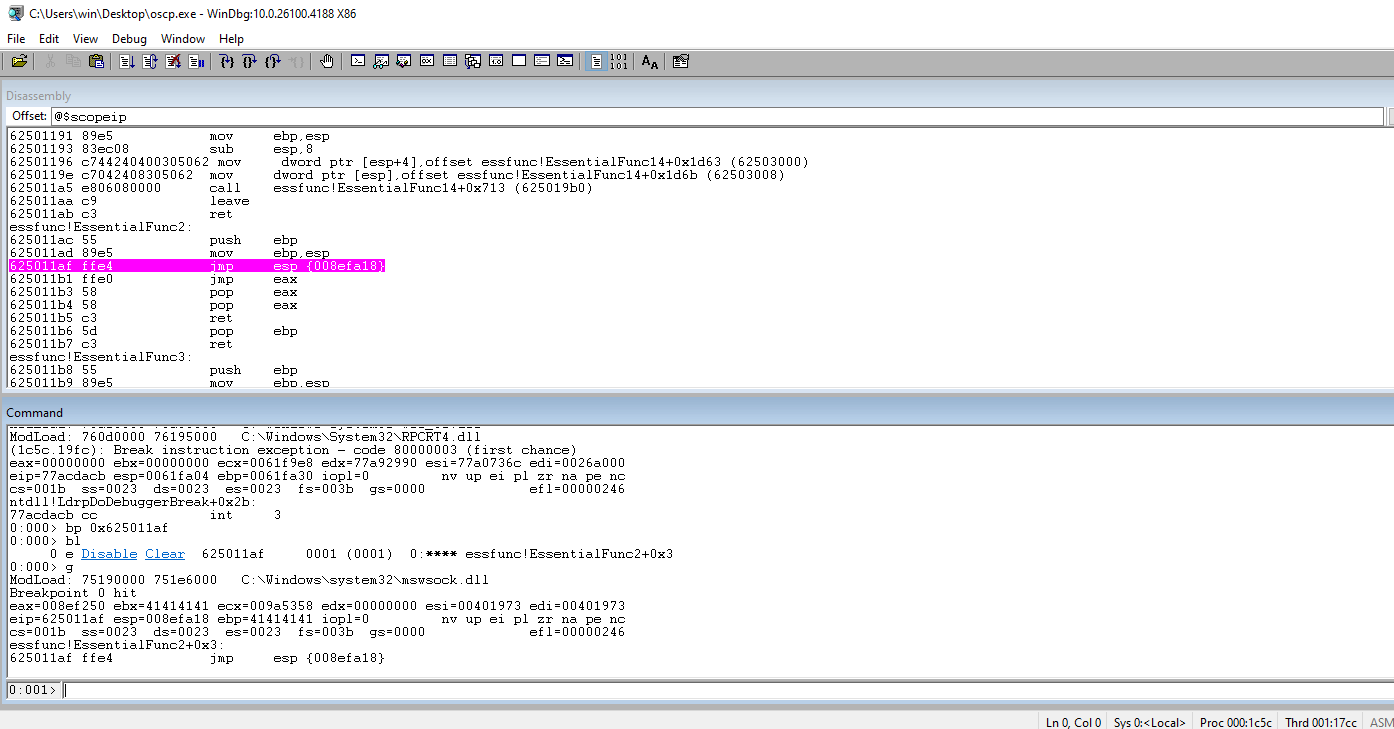Click the Step Into icon
Screen dimensions: 1394x729
point(227,62)
